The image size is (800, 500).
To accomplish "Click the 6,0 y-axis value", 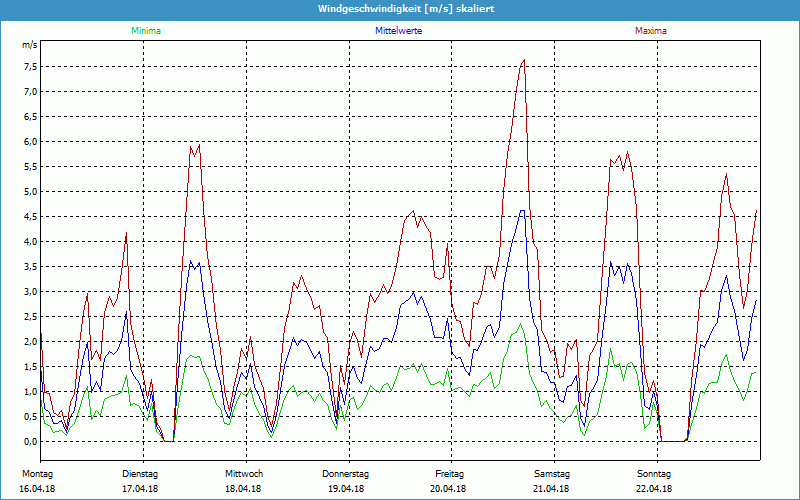I will pyautogui.click(x=30, y=142).
